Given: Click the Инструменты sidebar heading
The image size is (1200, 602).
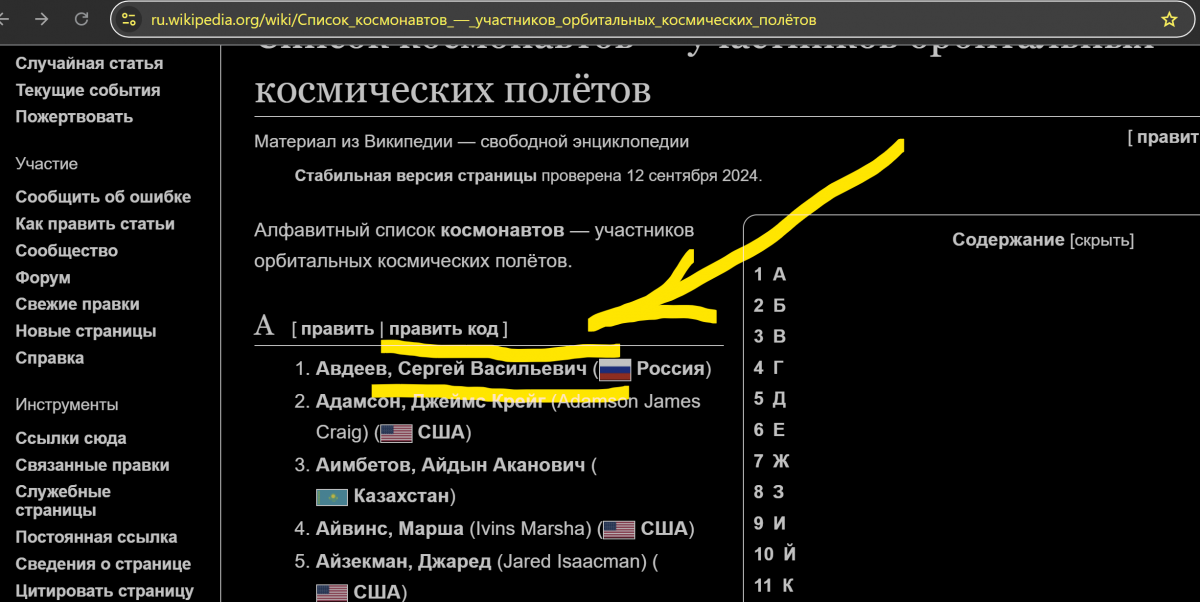Looking at the screenshot, I should [x=67, y=405].
